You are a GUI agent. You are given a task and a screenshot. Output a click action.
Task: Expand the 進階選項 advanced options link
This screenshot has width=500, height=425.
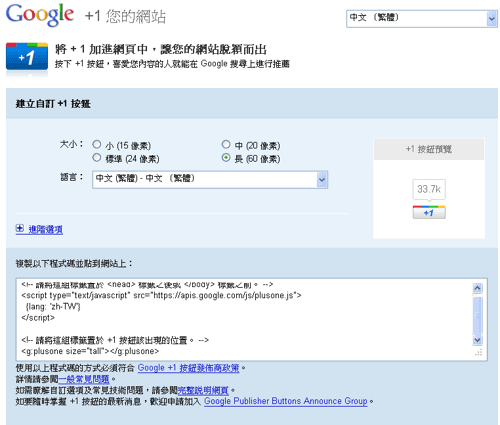(x=46, y=229)
